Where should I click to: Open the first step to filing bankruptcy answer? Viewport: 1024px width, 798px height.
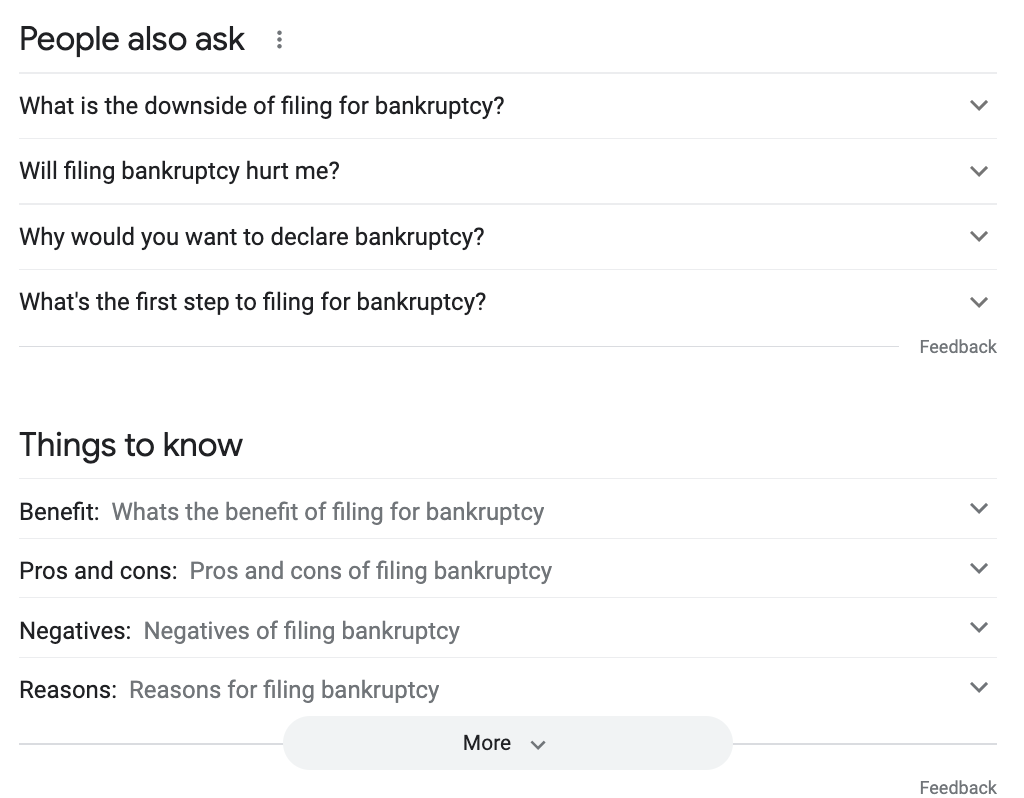click(x=979, y=302)
